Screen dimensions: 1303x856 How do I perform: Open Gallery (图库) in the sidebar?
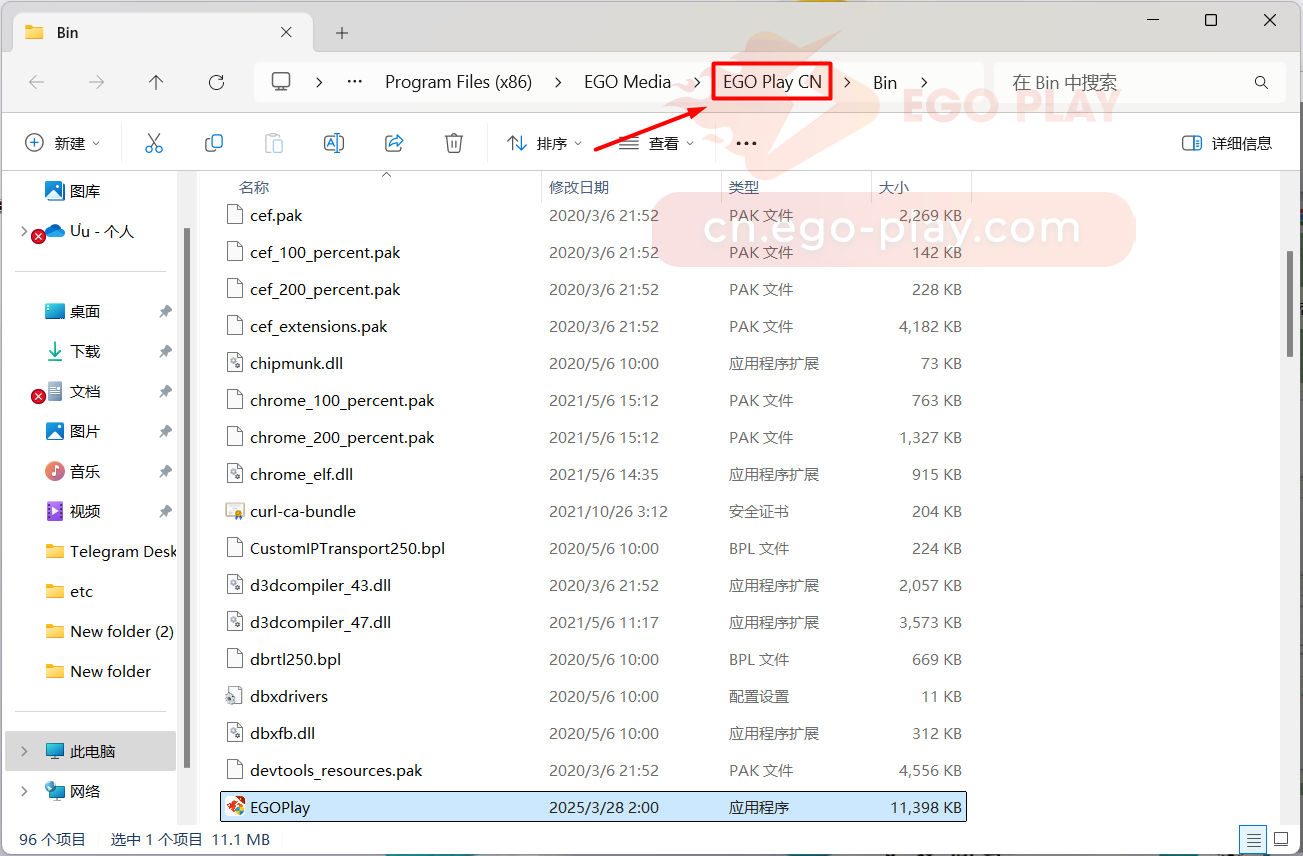pyautogui.click(x=85, y=191)
